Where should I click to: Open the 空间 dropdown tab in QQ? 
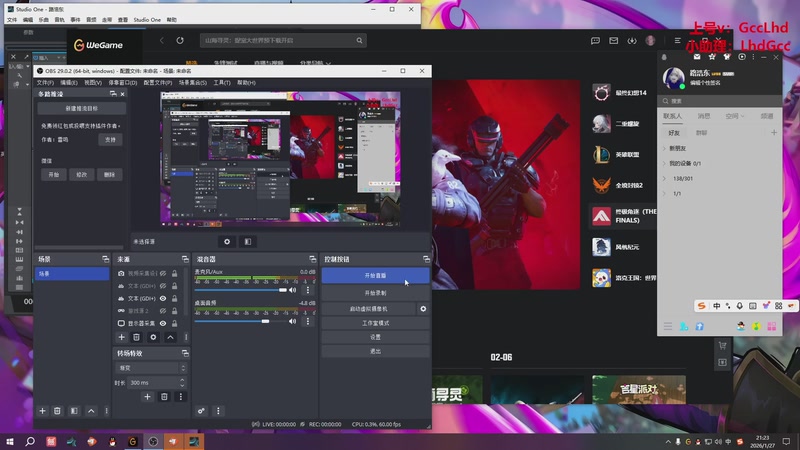(735, 116)
